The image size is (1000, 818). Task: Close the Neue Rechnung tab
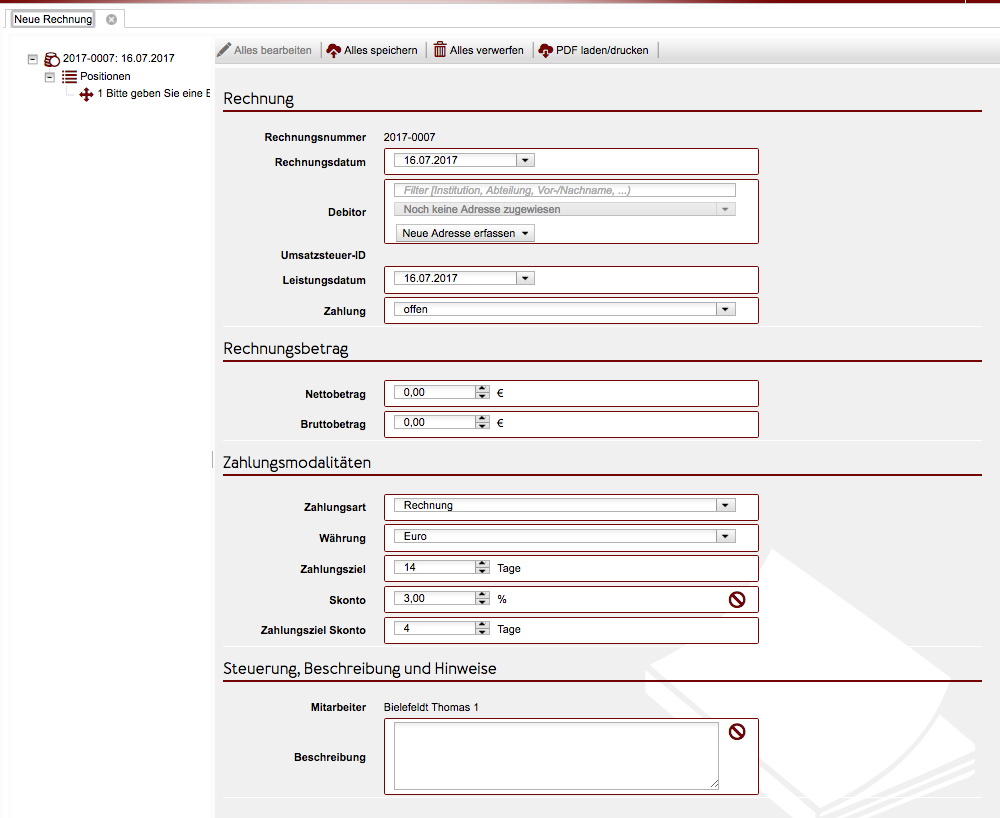(x=111, y=19)
